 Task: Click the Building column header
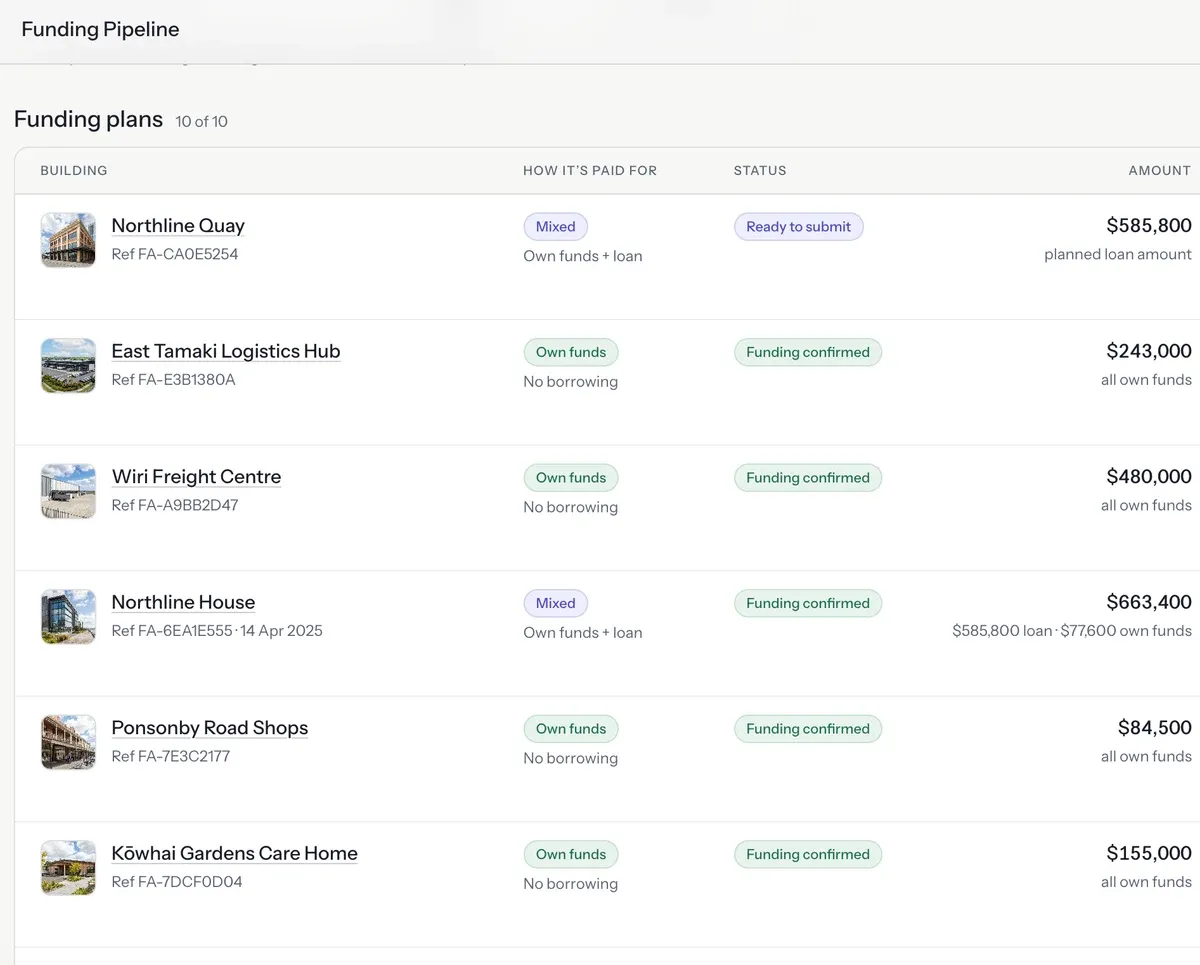[x=74, y=171]
